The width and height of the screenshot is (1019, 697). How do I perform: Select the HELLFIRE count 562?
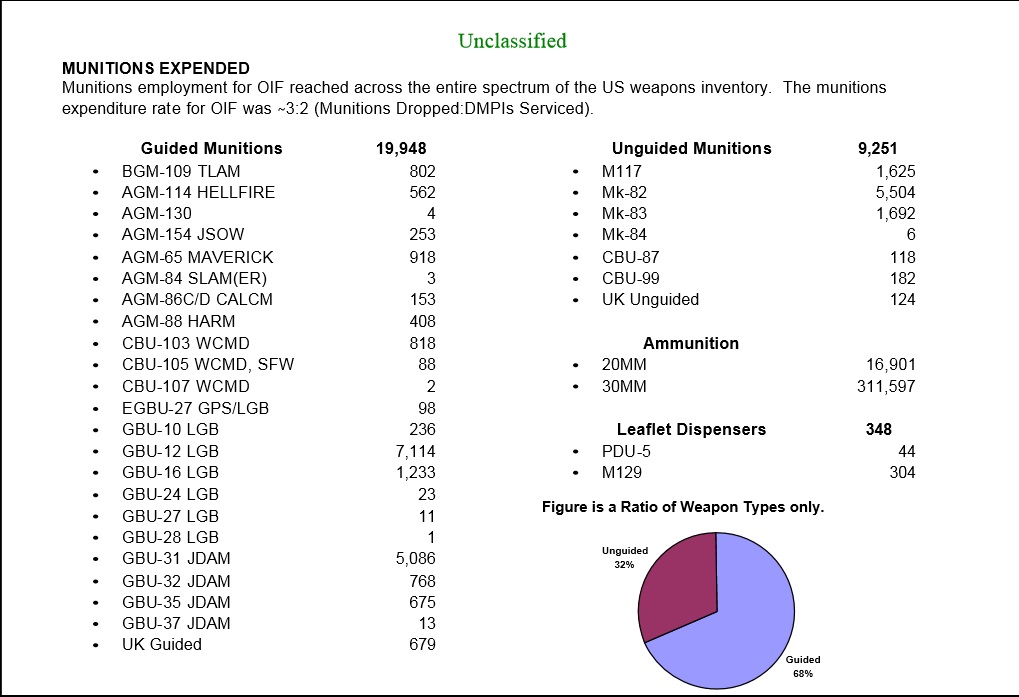[422, 192]
